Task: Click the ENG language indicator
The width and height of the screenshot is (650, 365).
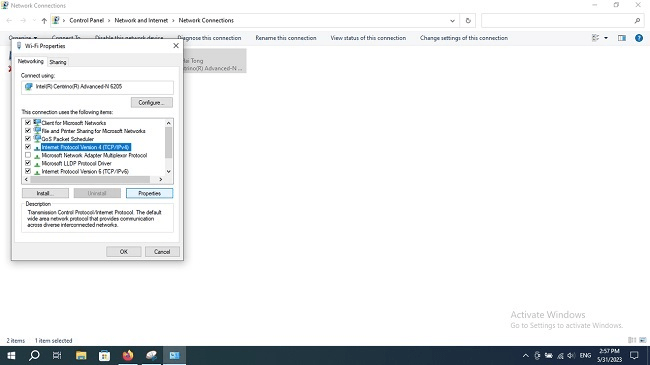Action: click(585, 355)
